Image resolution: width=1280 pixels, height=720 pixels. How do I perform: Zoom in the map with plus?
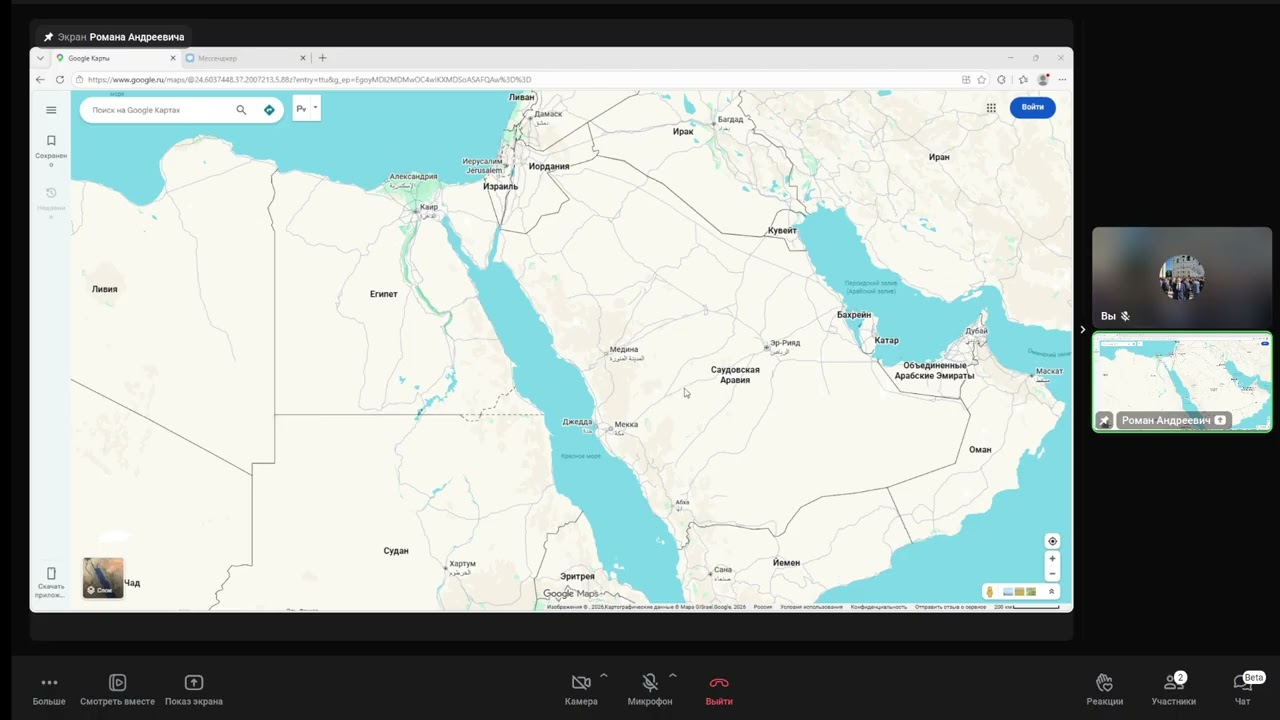[1052, 559]
